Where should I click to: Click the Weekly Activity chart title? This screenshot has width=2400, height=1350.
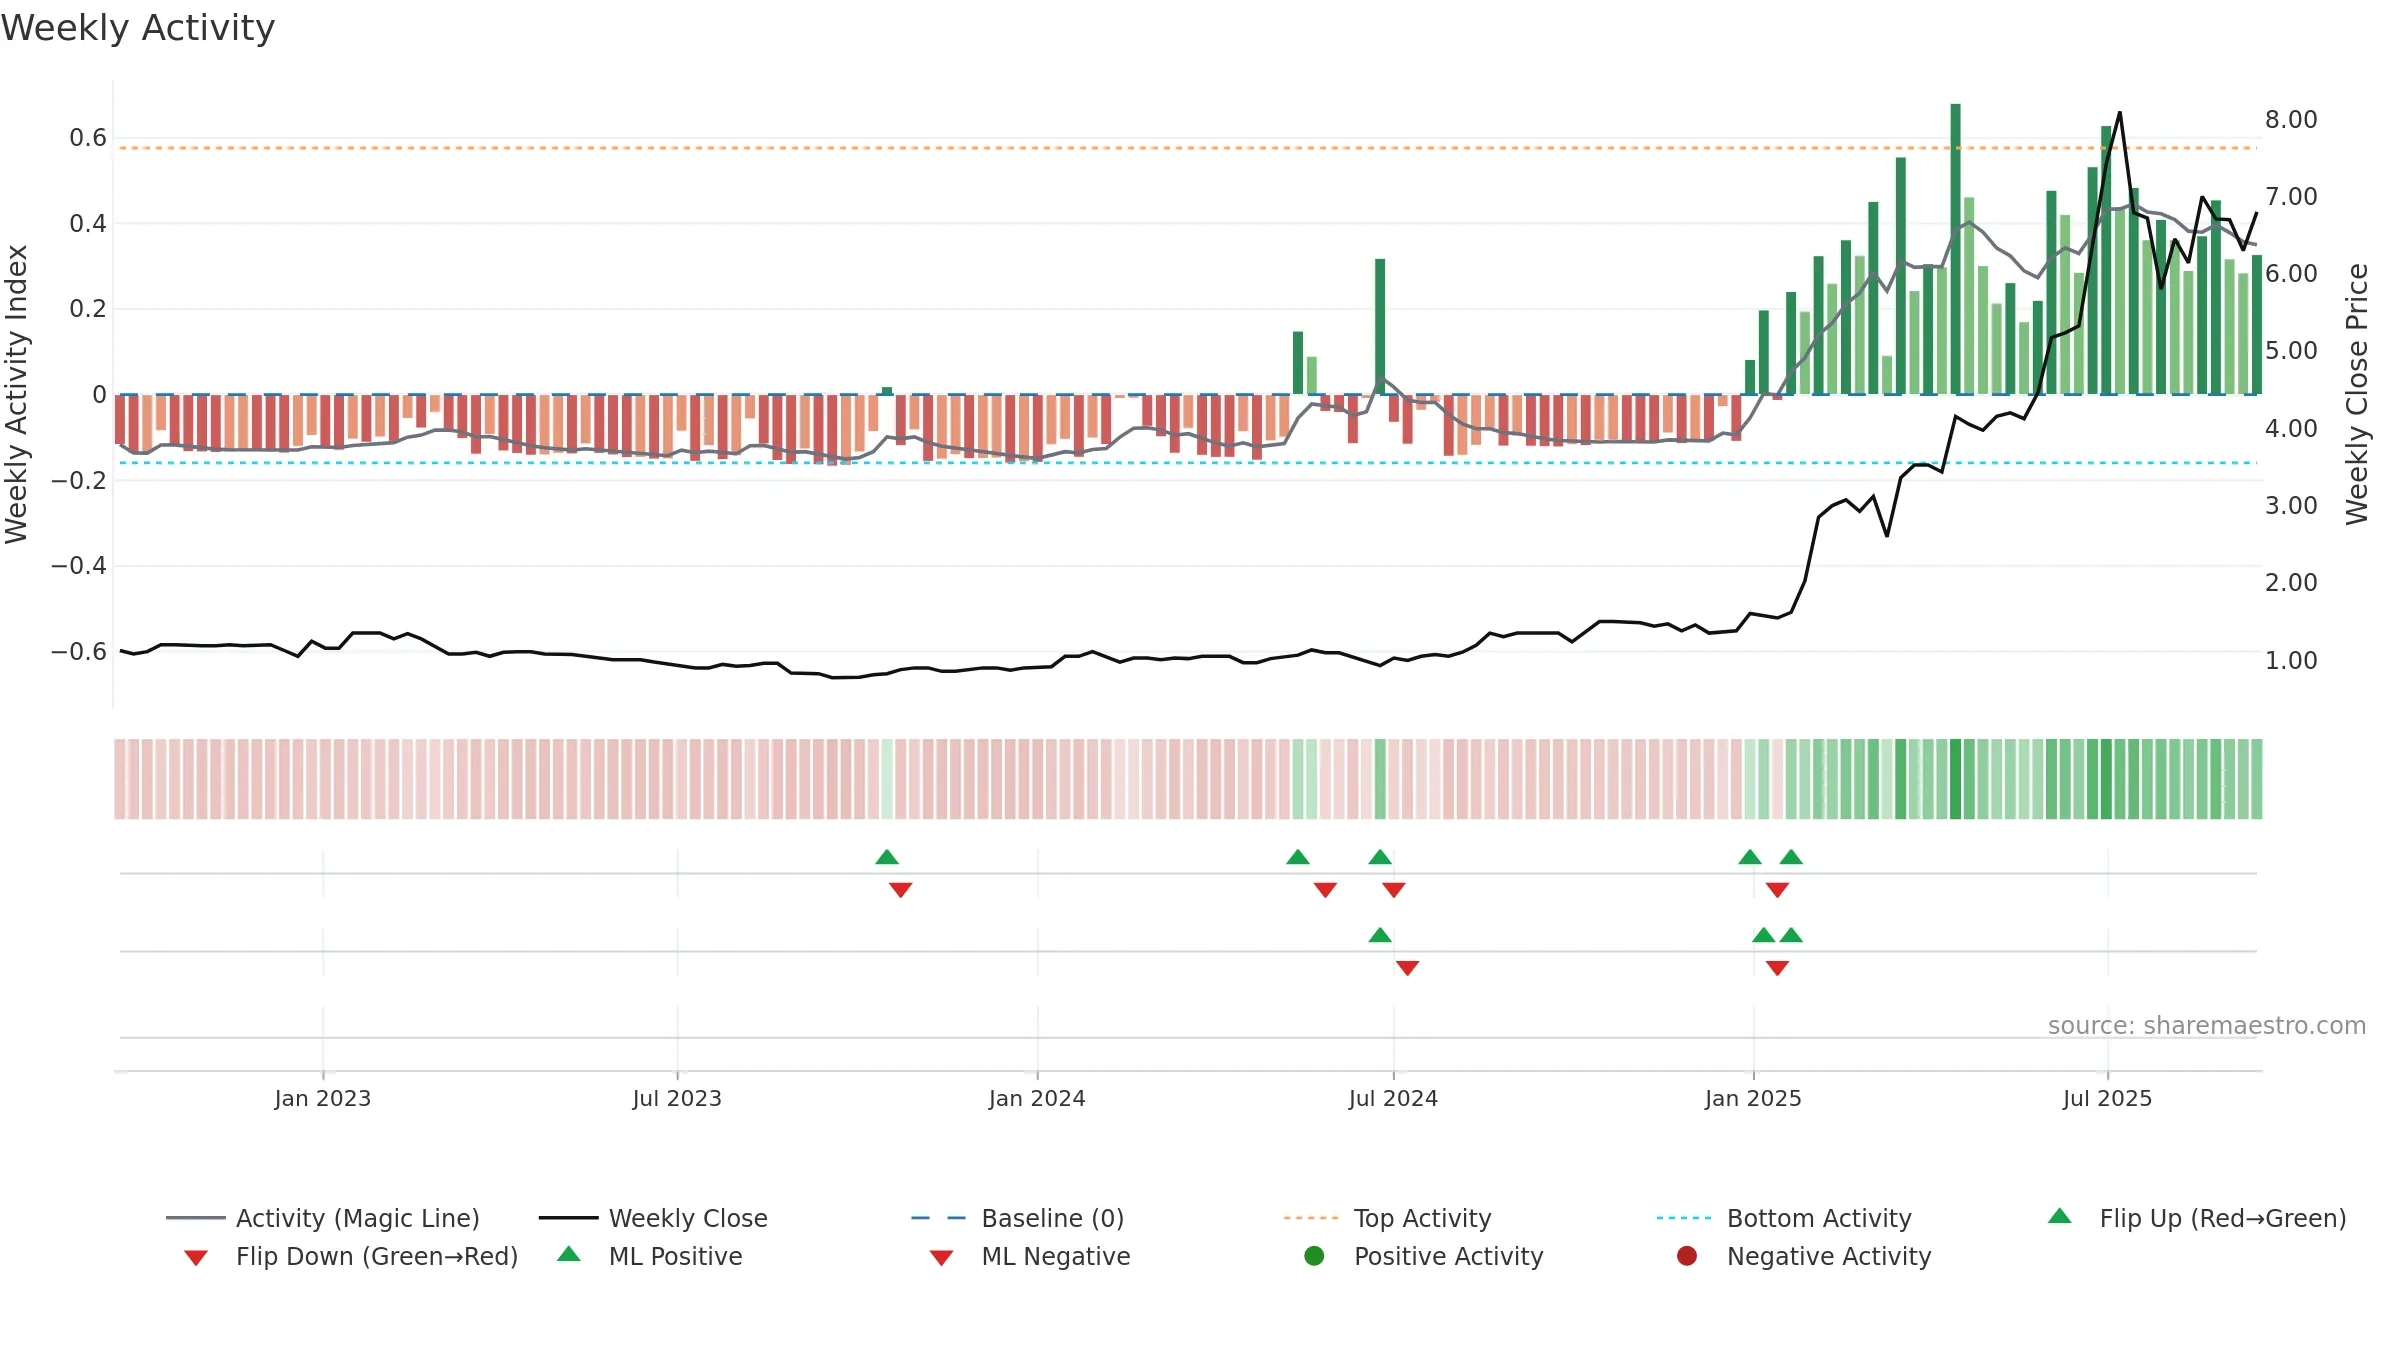138,28
